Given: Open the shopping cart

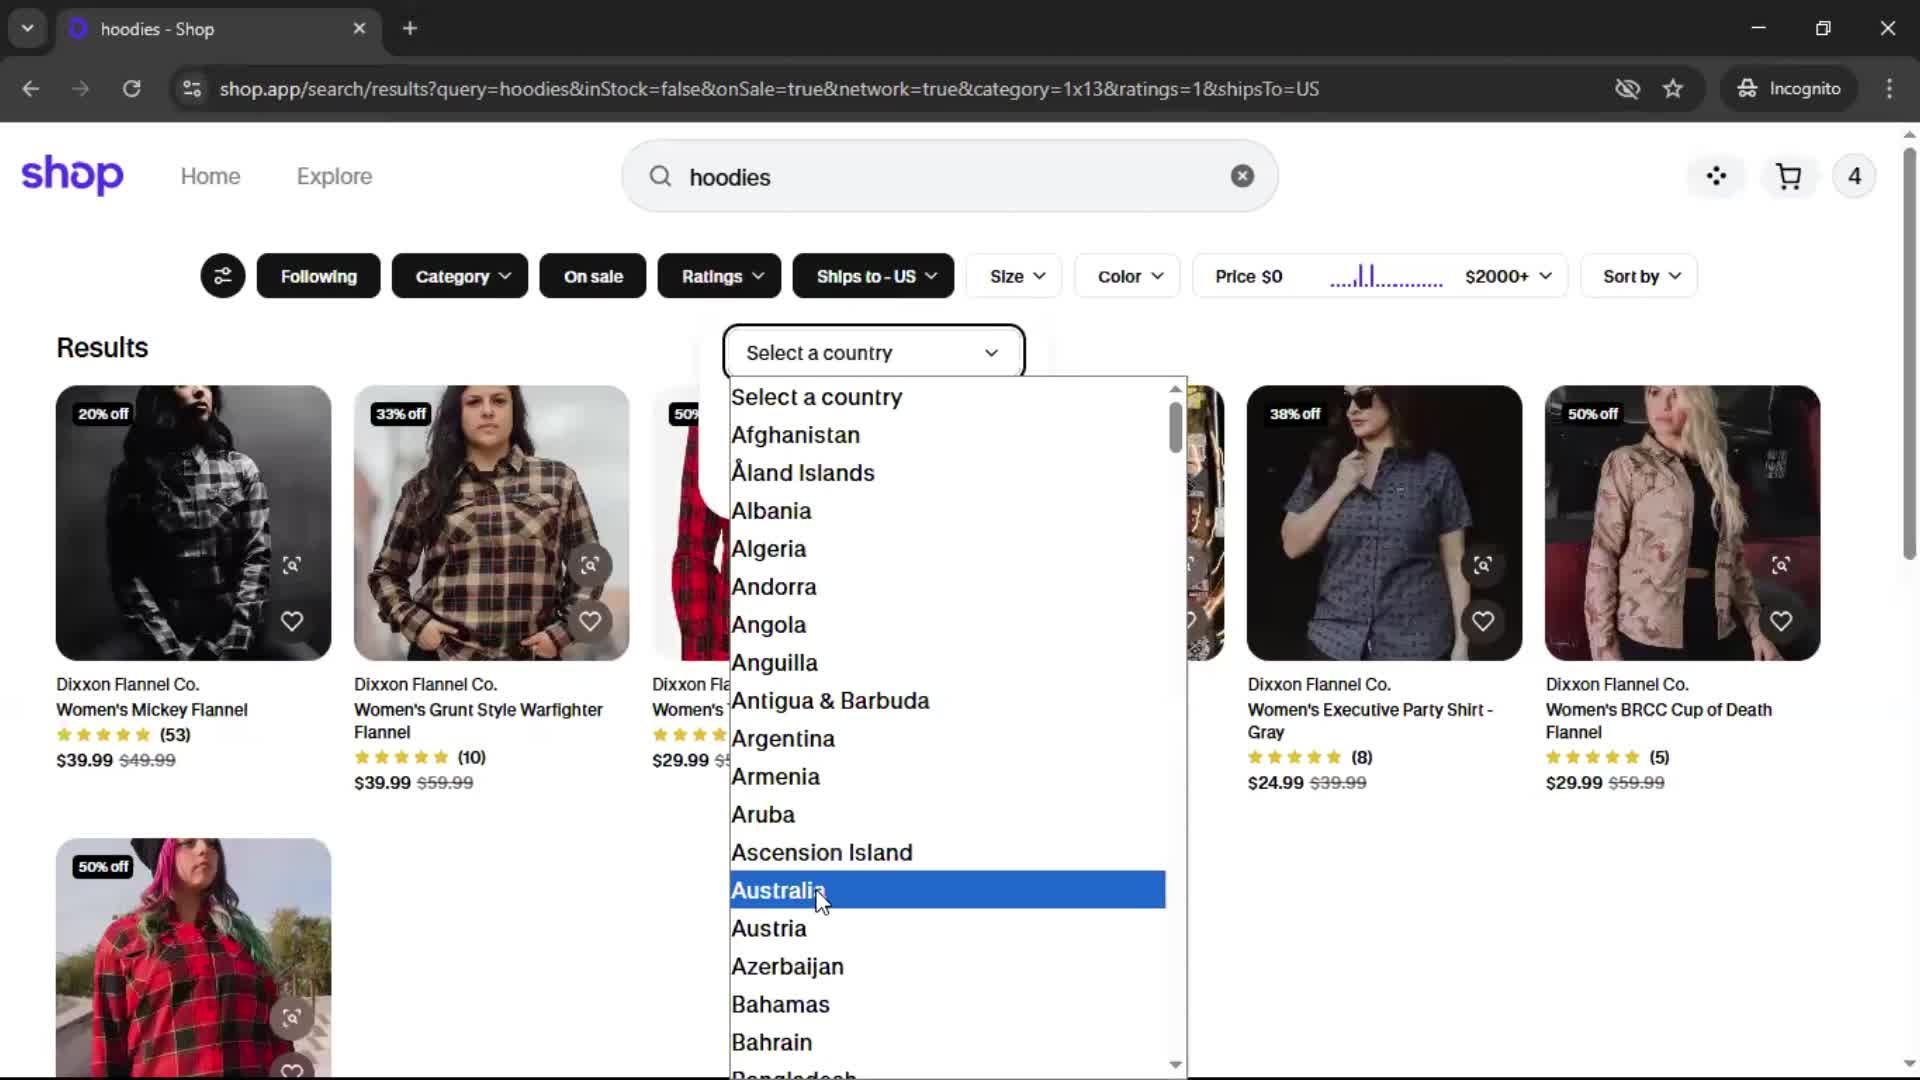Looking at the screenshot, I should 1788,177.
